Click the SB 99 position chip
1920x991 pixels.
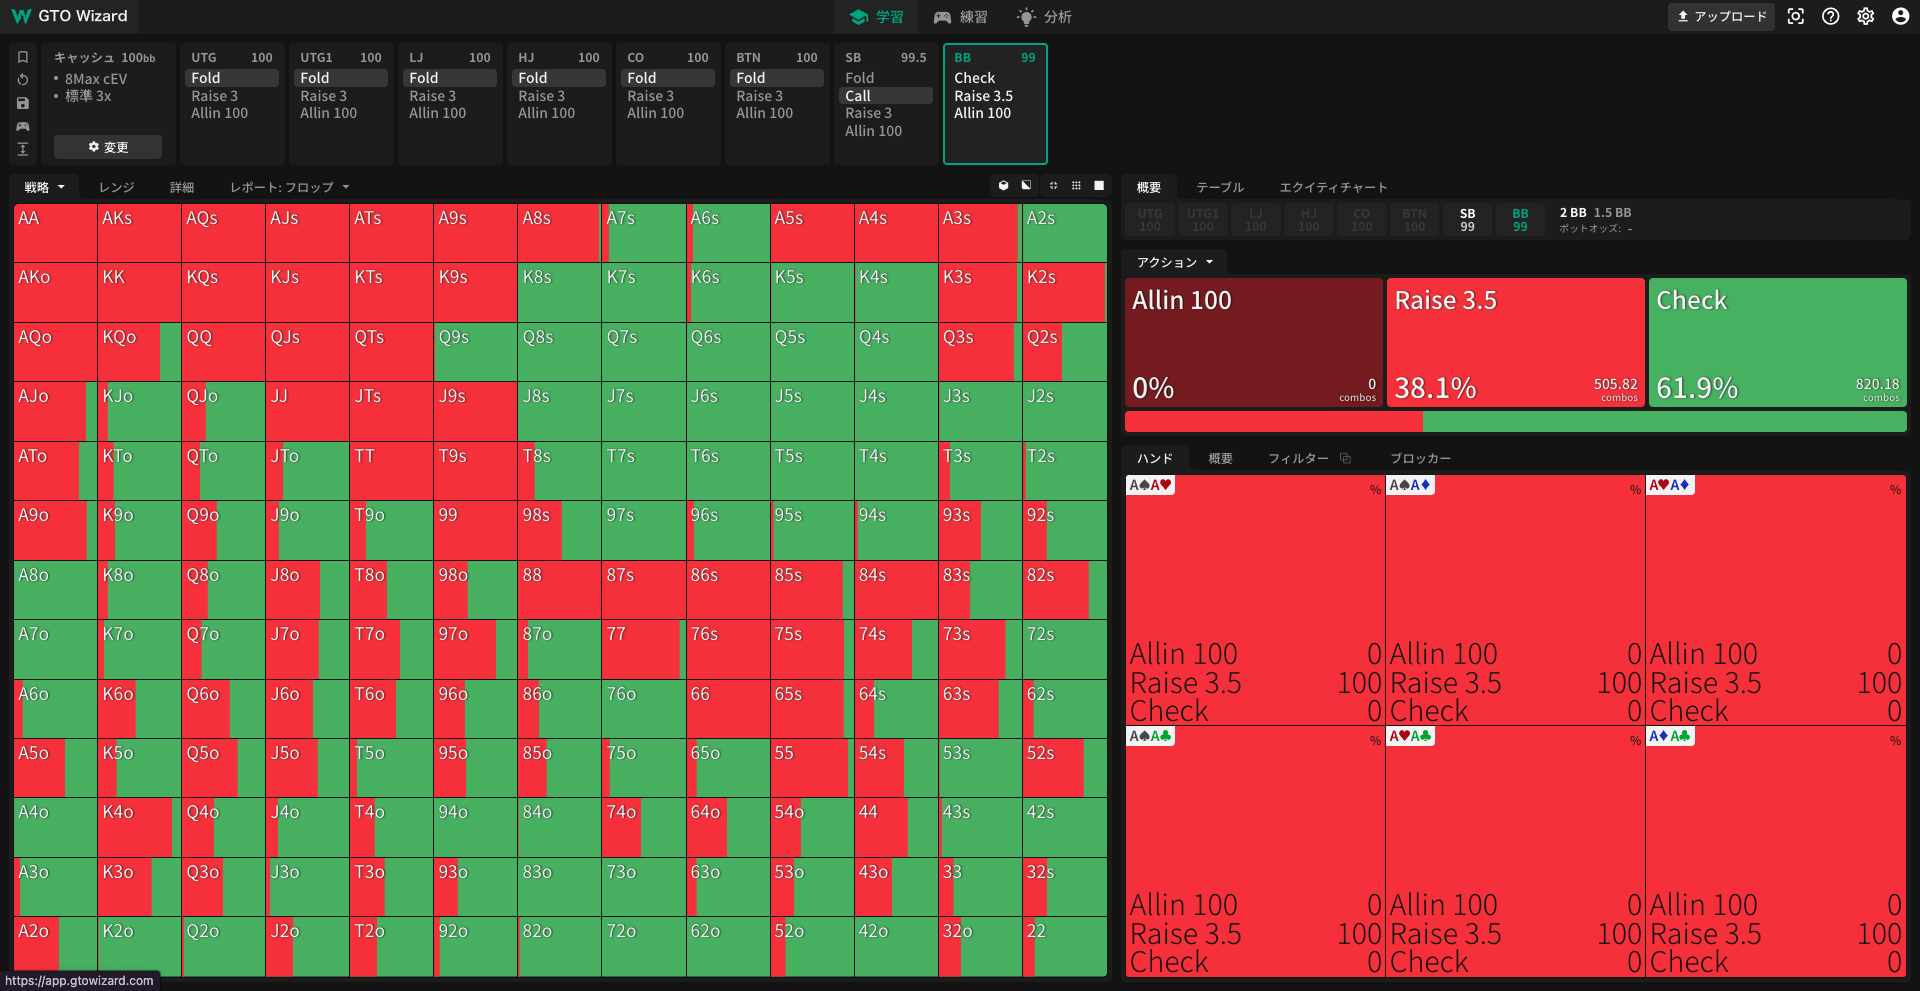click(x=1467, y=220)
